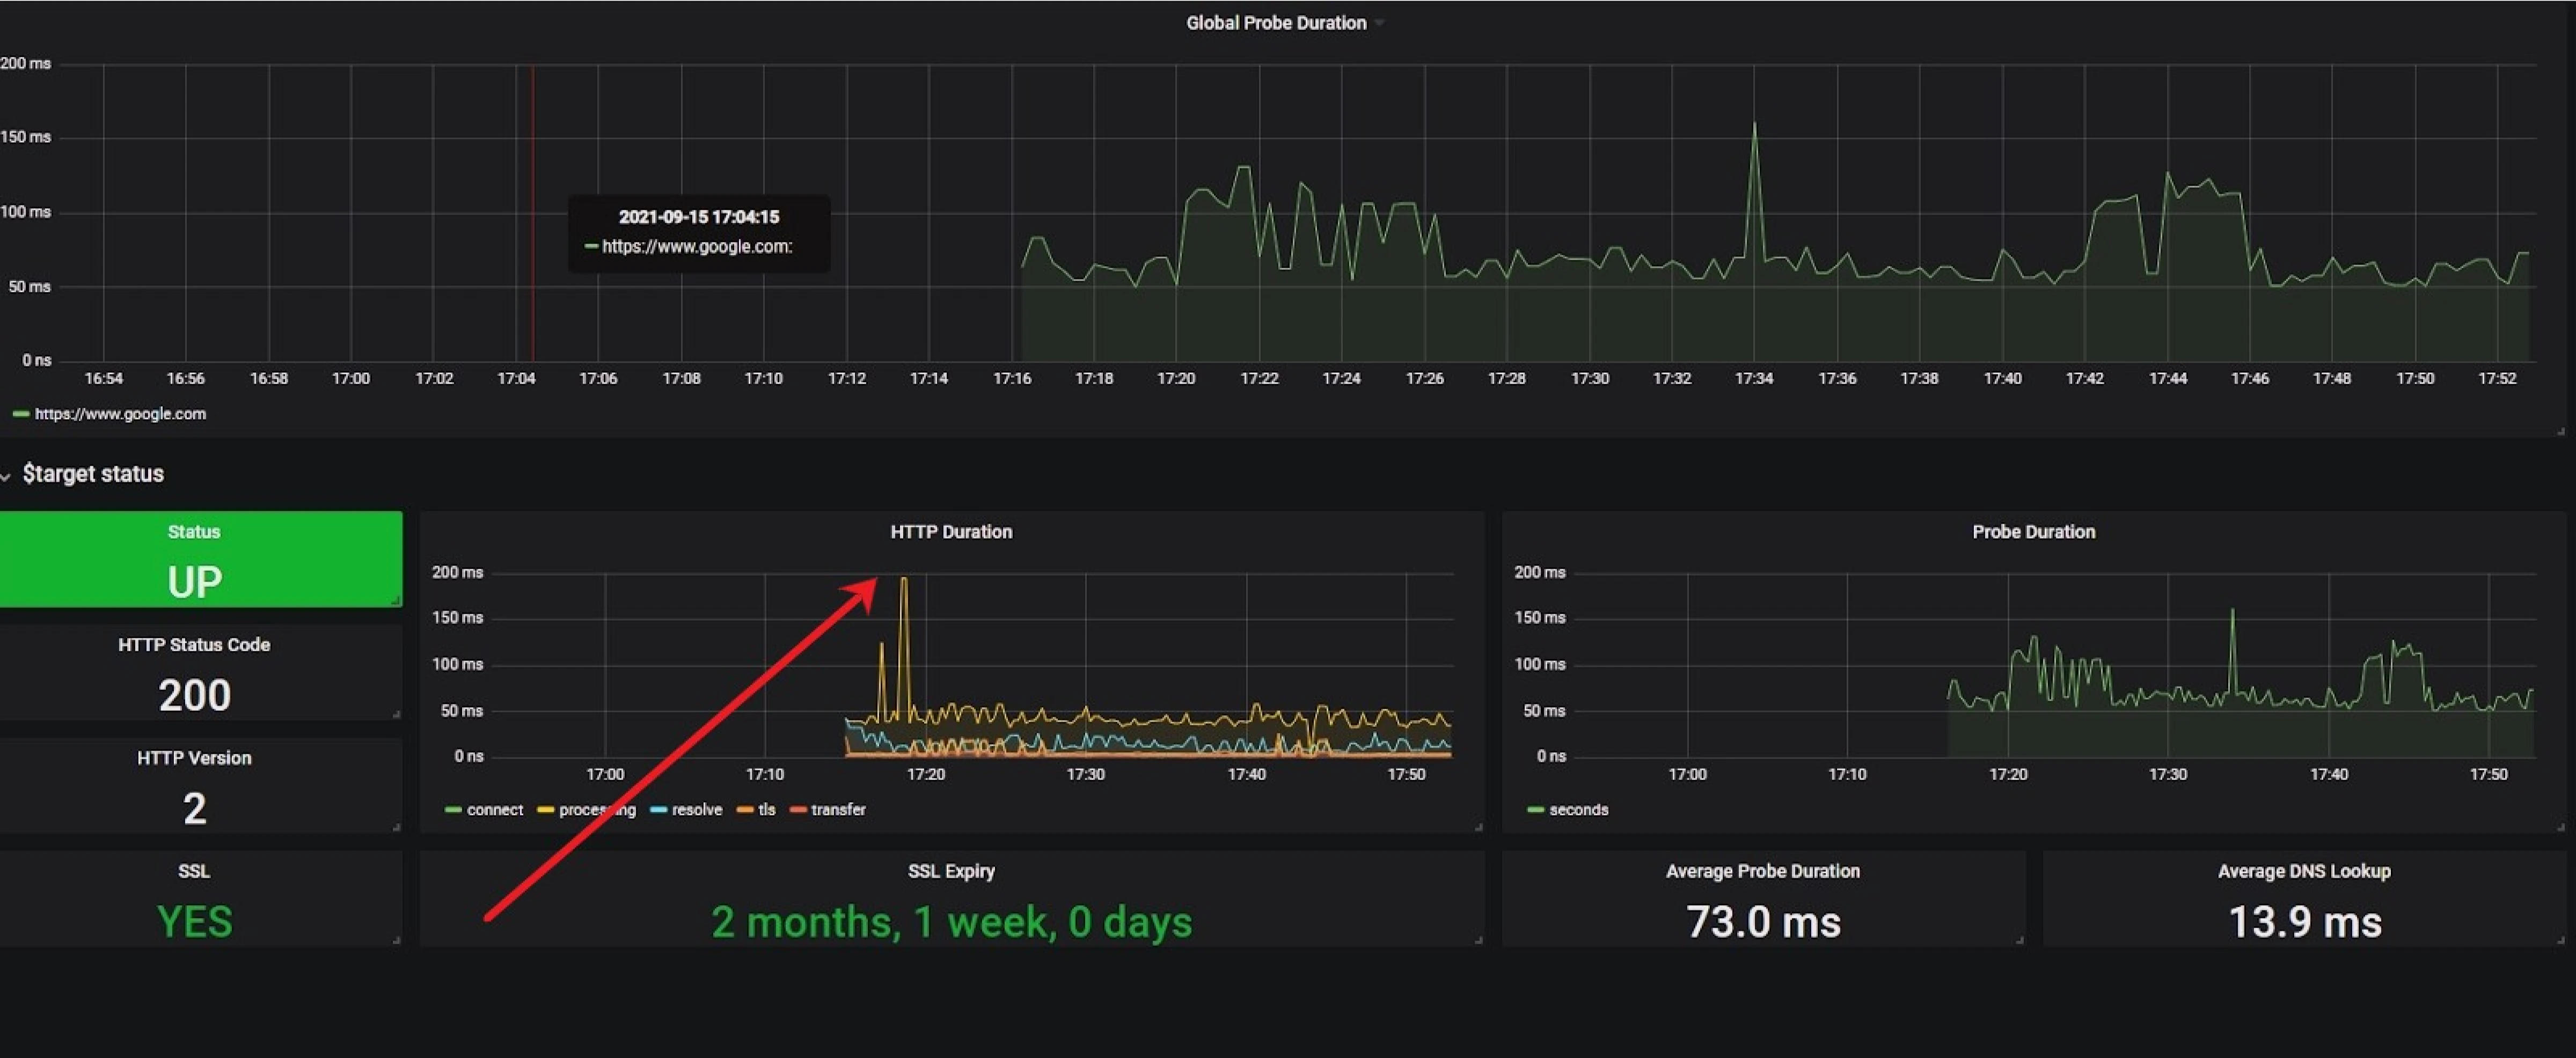The image size is (2576, 1058).
Task: Open the Average DNS Lookup panel title menu
Action: tap(2304, 871)
